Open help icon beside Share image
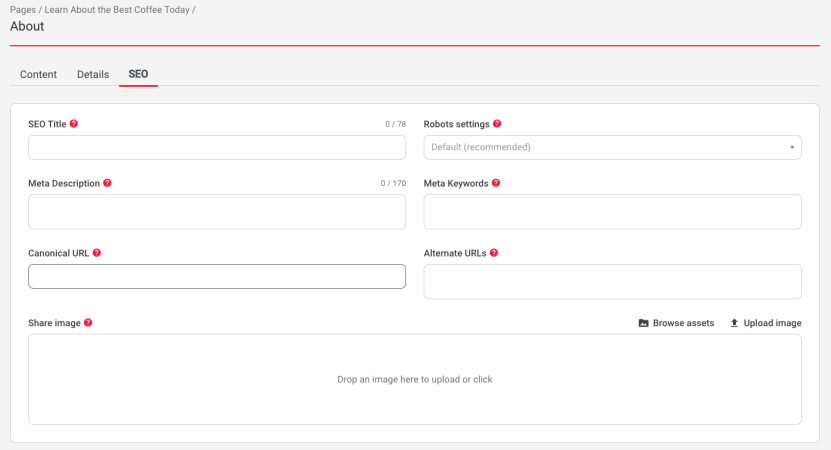The width and height of the screenshot is (831, 450). (88, 322)
